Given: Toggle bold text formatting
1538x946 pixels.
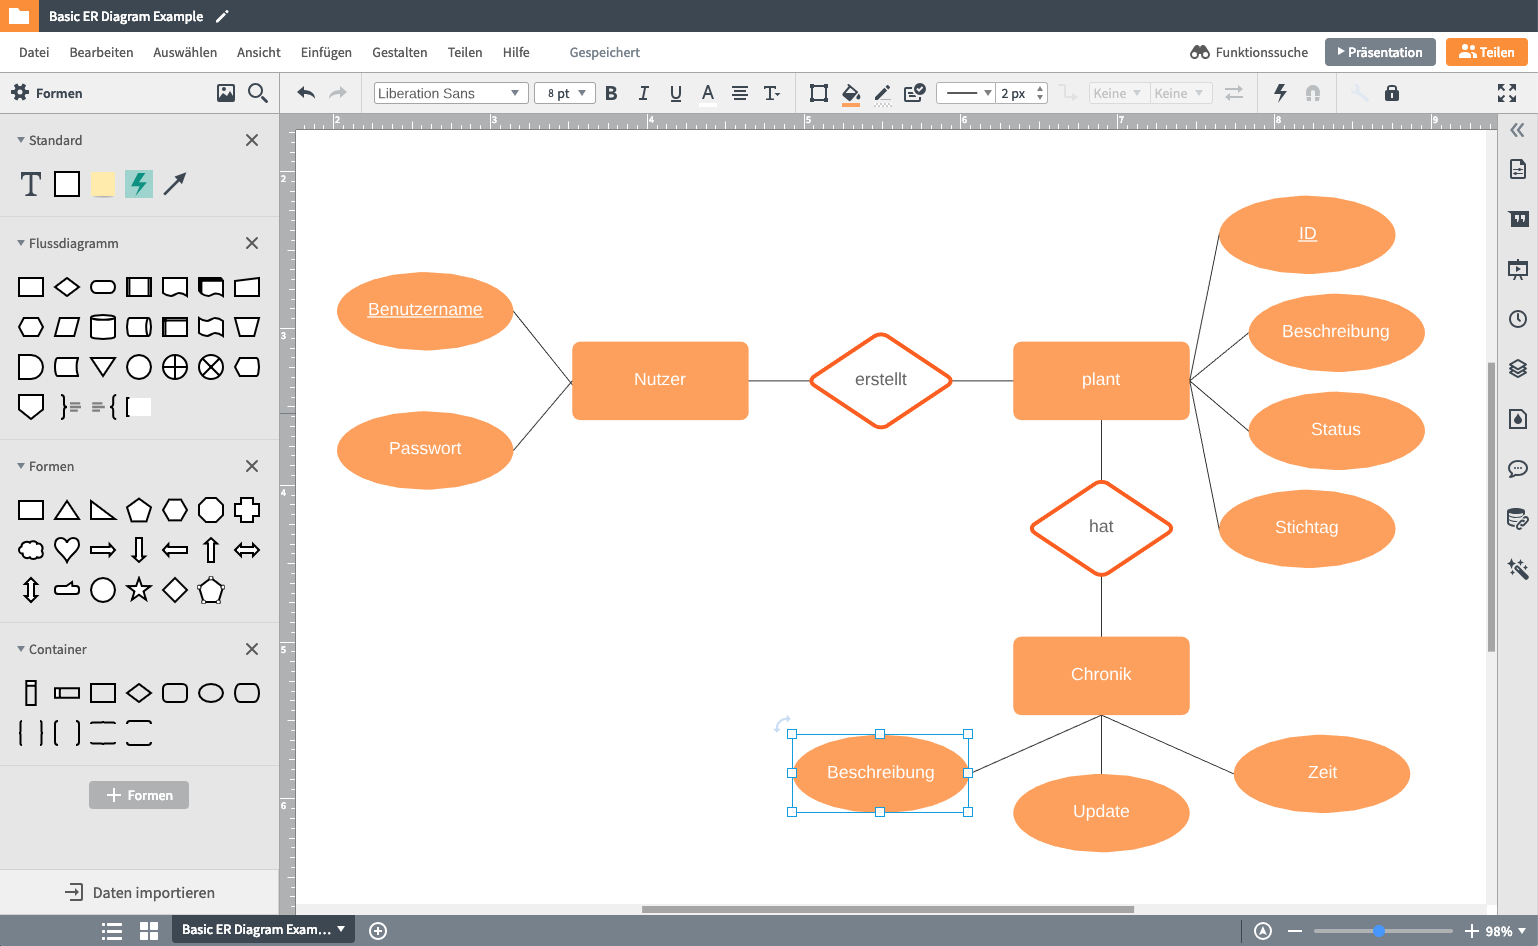Looking at the screenshot, I should tap(611, 93).
